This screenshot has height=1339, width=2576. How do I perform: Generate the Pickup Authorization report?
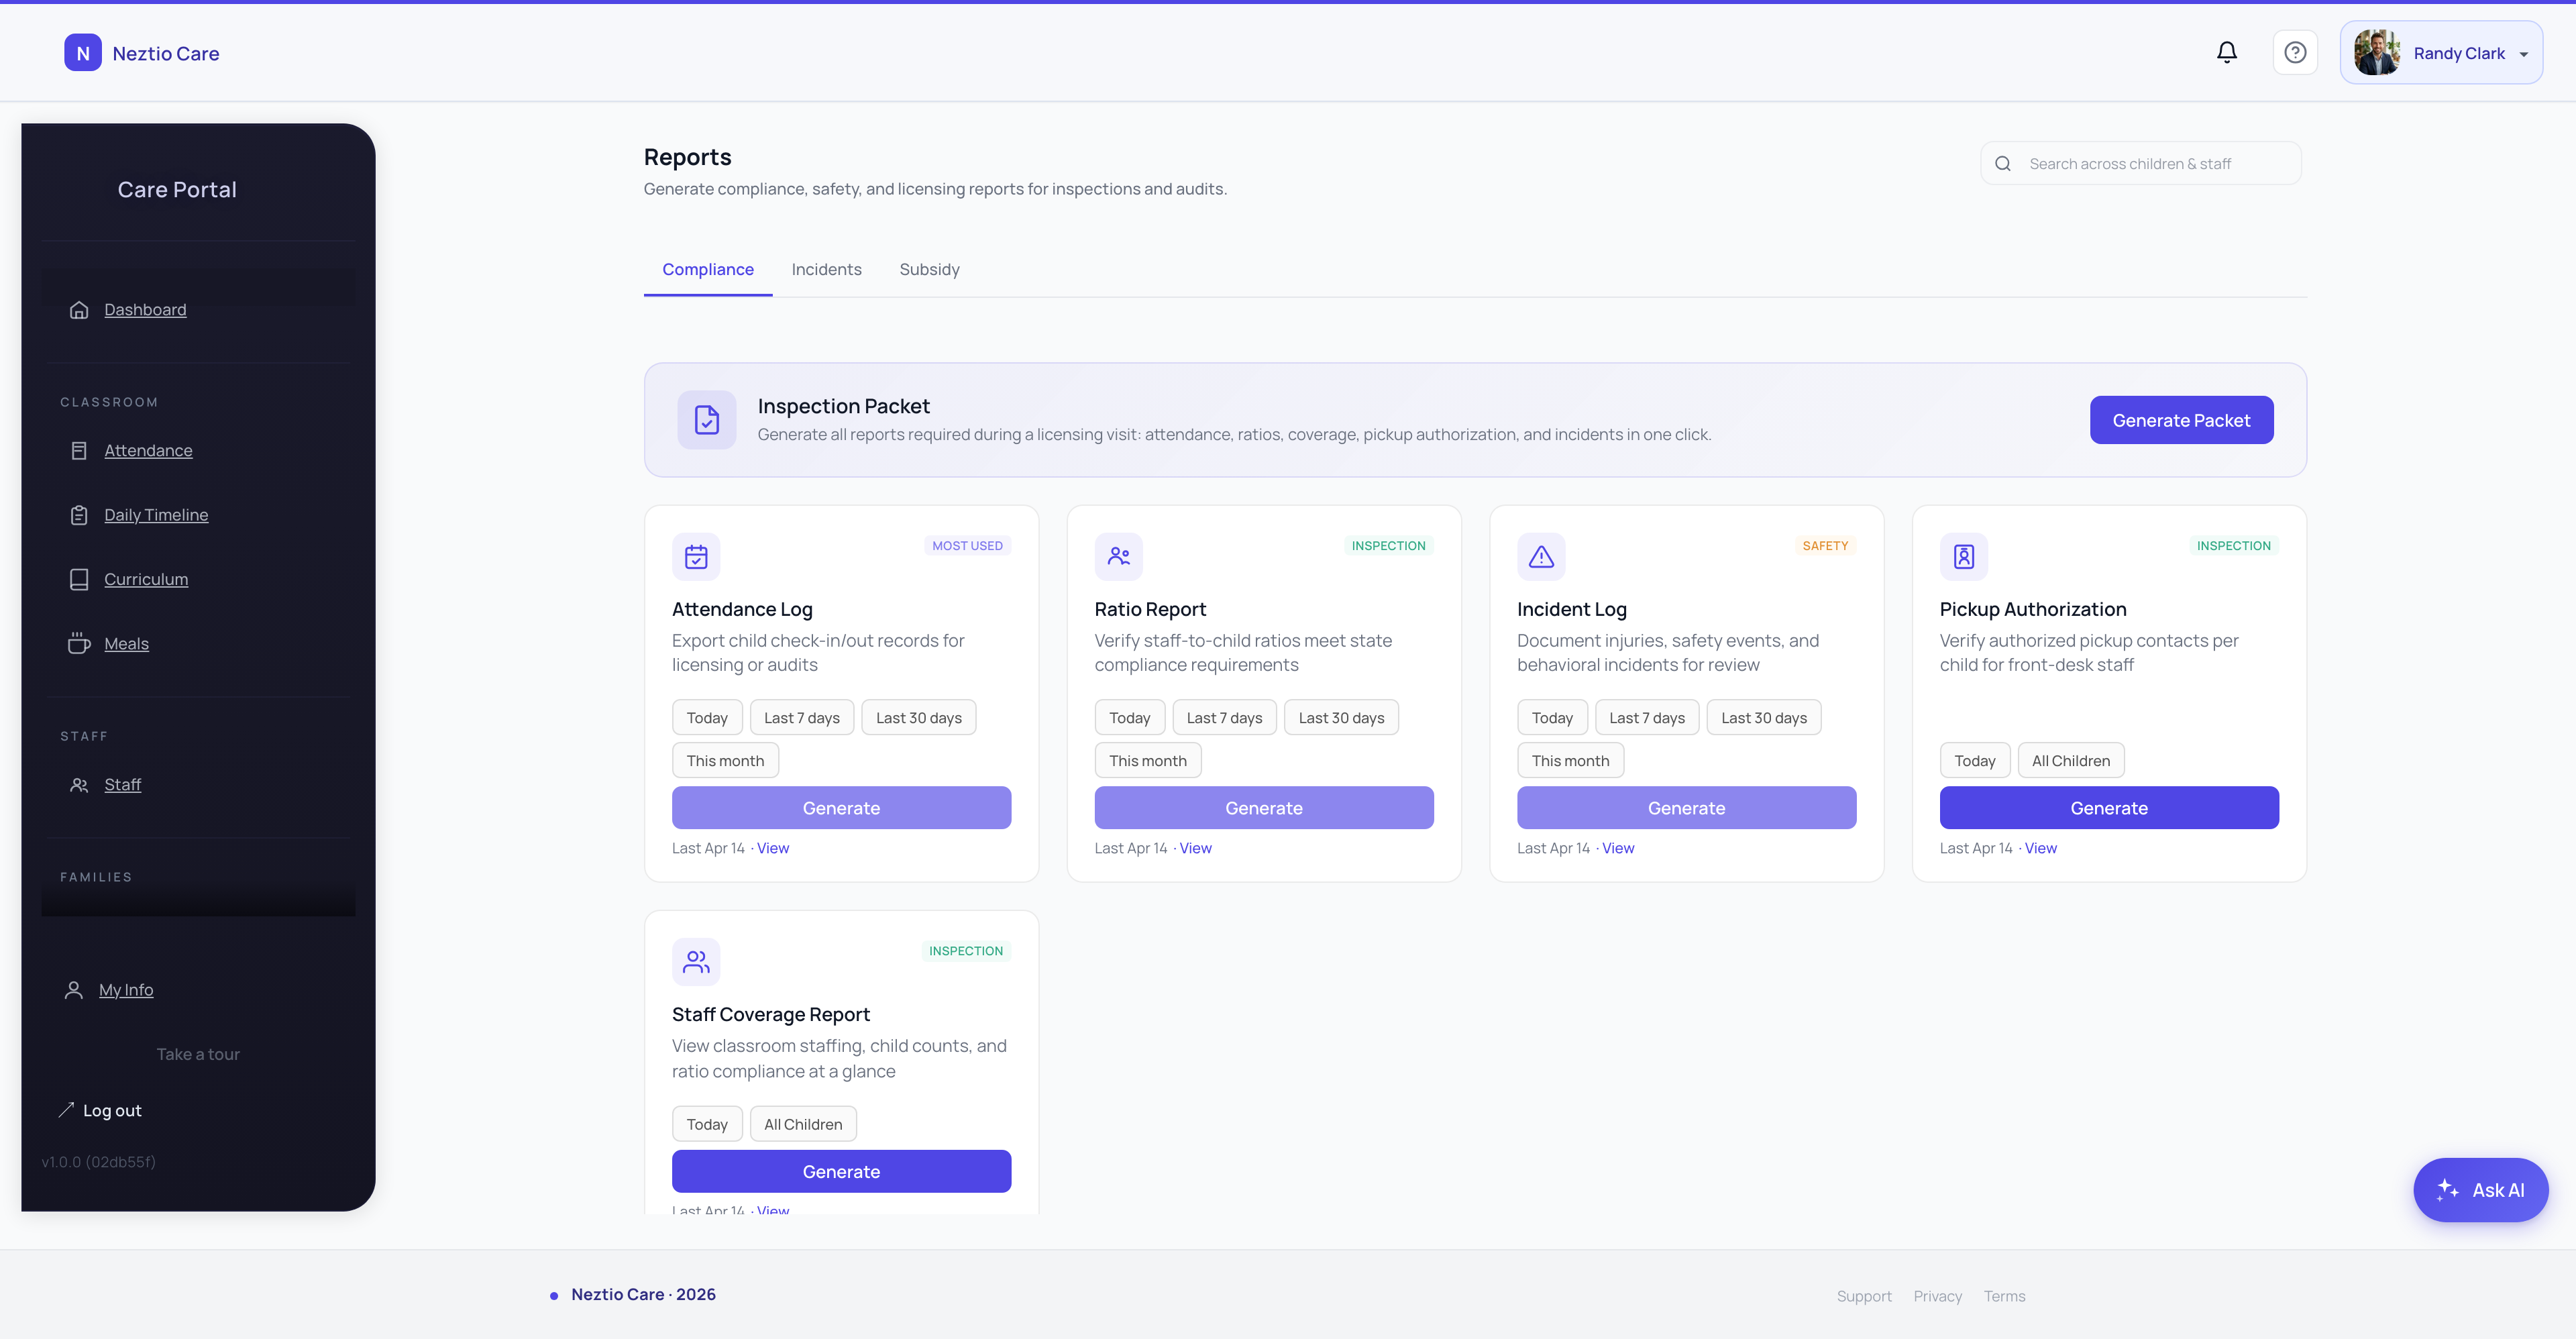(x=2109, y=808)
